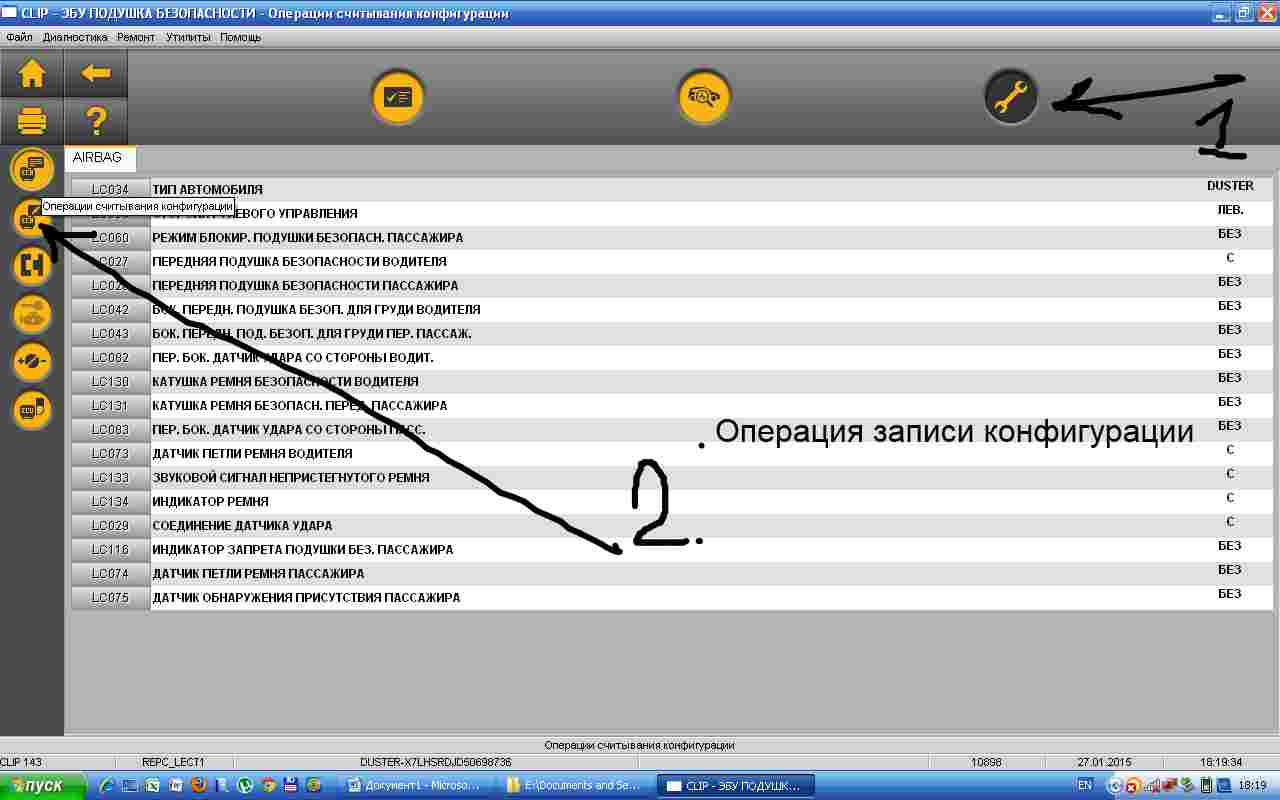The height and width of the screenshot is (800, 1280).
Task: Select СОЕДИНЕНИЕ ДАТЧИКА УДАРА text
Action: pos(242,525)
